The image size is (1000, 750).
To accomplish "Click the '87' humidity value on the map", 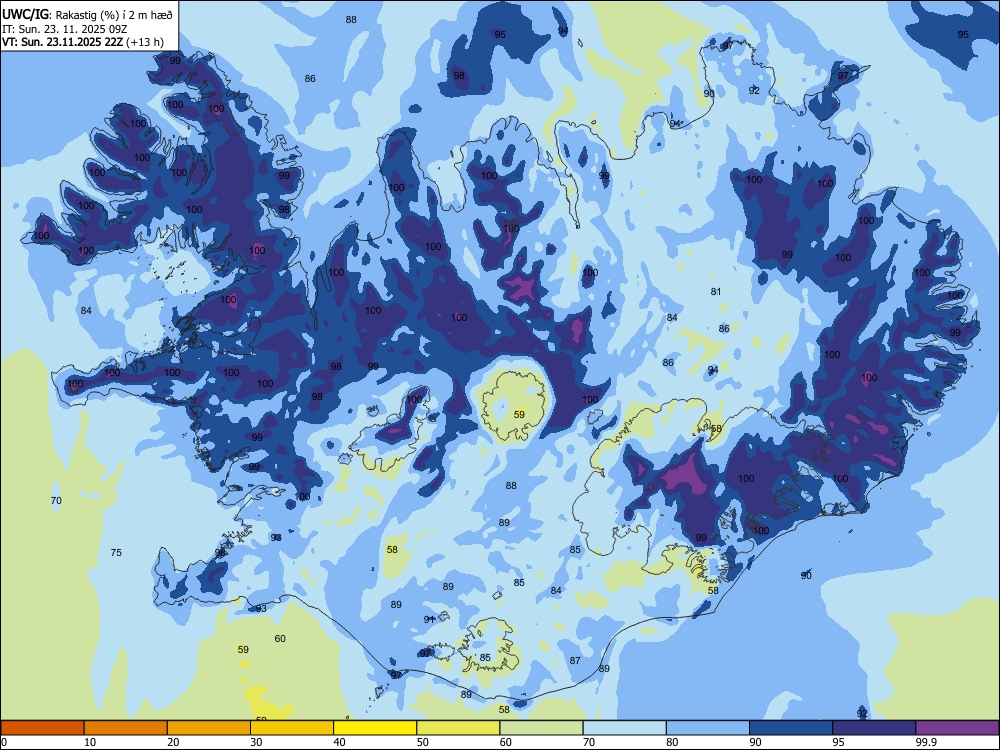I will (575, 661).
